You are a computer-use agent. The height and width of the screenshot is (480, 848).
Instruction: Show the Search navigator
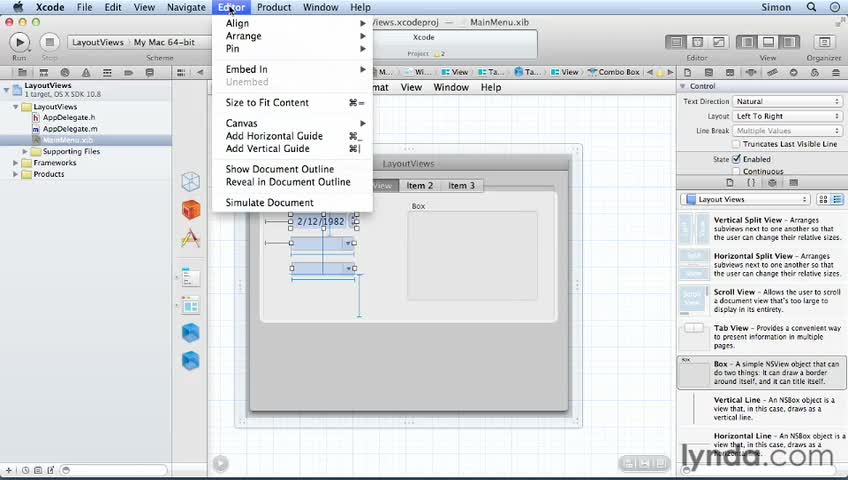coord(65,72)
